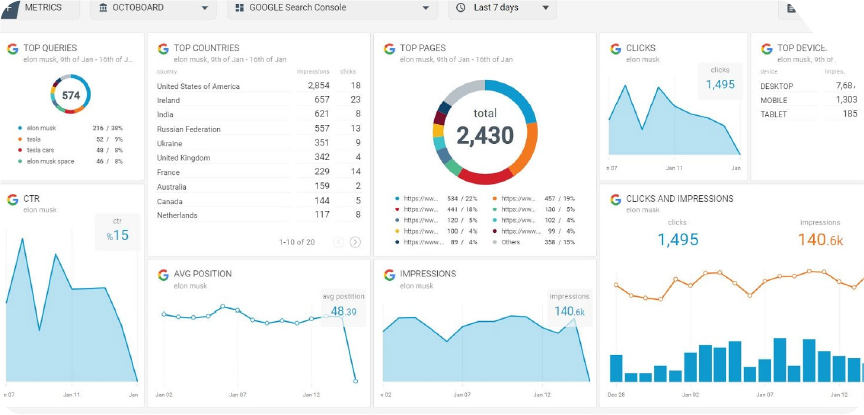Click the green dot beside elon musk space
Viewport: 864px width, 415px height.
pyautogui.click(x=20, y=161)
